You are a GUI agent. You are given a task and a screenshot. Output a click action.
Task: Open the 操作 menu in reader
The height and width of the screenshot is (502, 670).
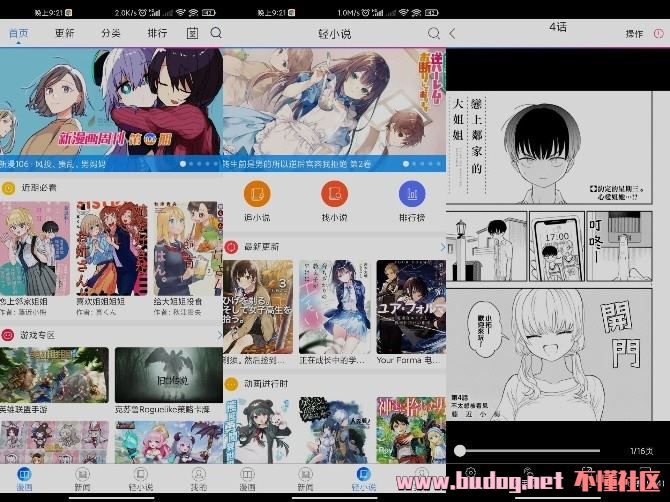[x=634, y=34]
